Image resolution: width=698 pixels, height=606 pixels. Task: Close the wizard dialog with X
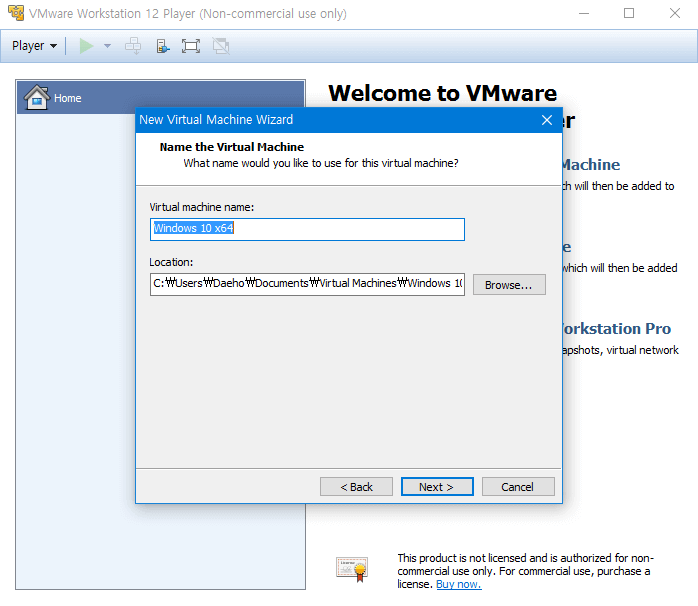pos(546,120)
